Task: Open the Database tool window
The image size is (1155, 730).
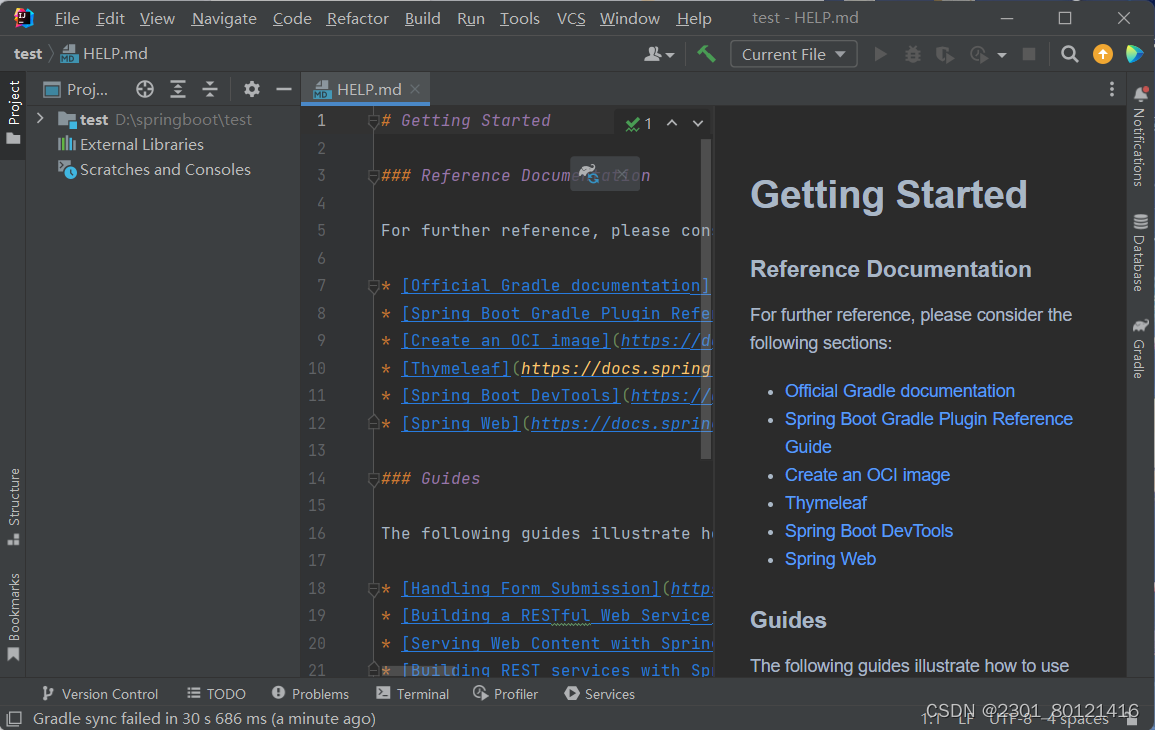Action: point(1140,253)
